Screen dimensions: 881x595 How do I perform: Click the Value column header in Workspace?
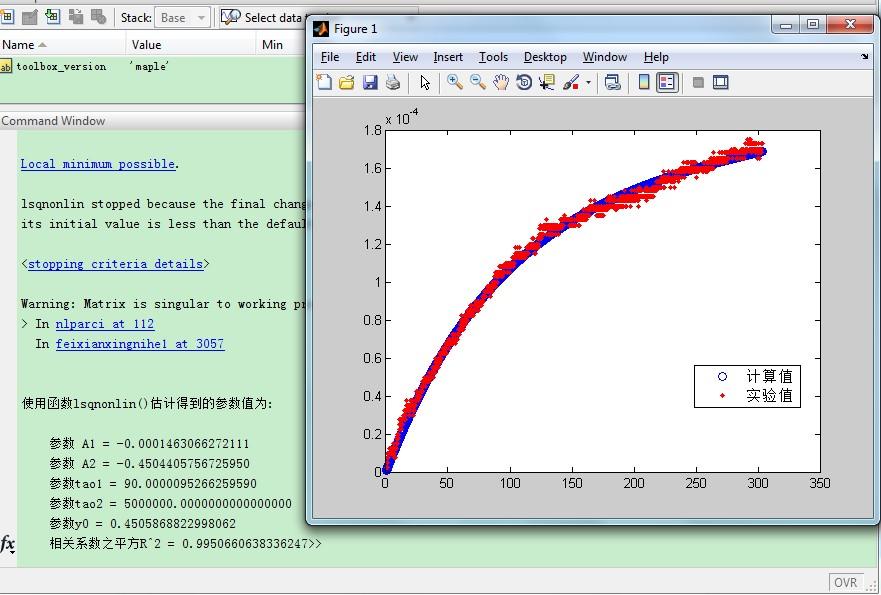coord(192,44)
